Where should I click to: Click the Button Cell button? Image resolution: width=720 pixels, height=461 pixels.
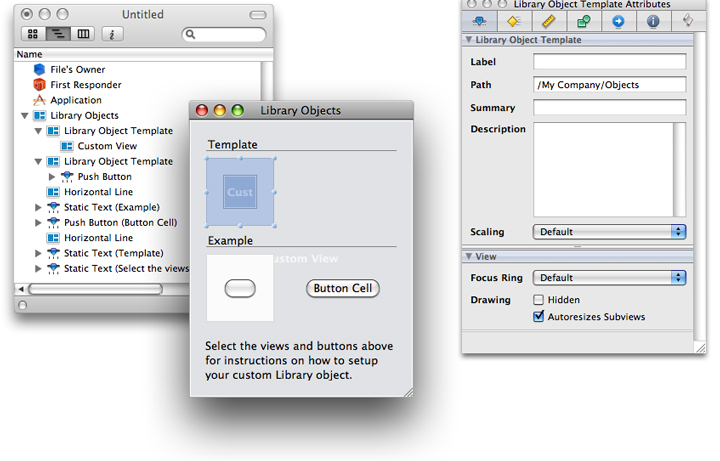tap(343, 288)
